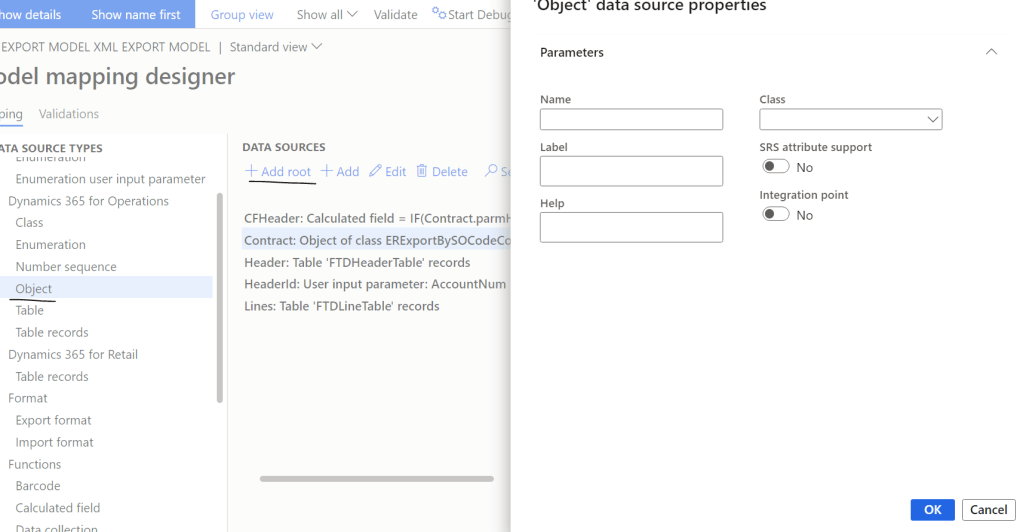This screenshot has width=1023, height=532.
Task: Toggle the Integration point switch
Action: click(775, 215)
